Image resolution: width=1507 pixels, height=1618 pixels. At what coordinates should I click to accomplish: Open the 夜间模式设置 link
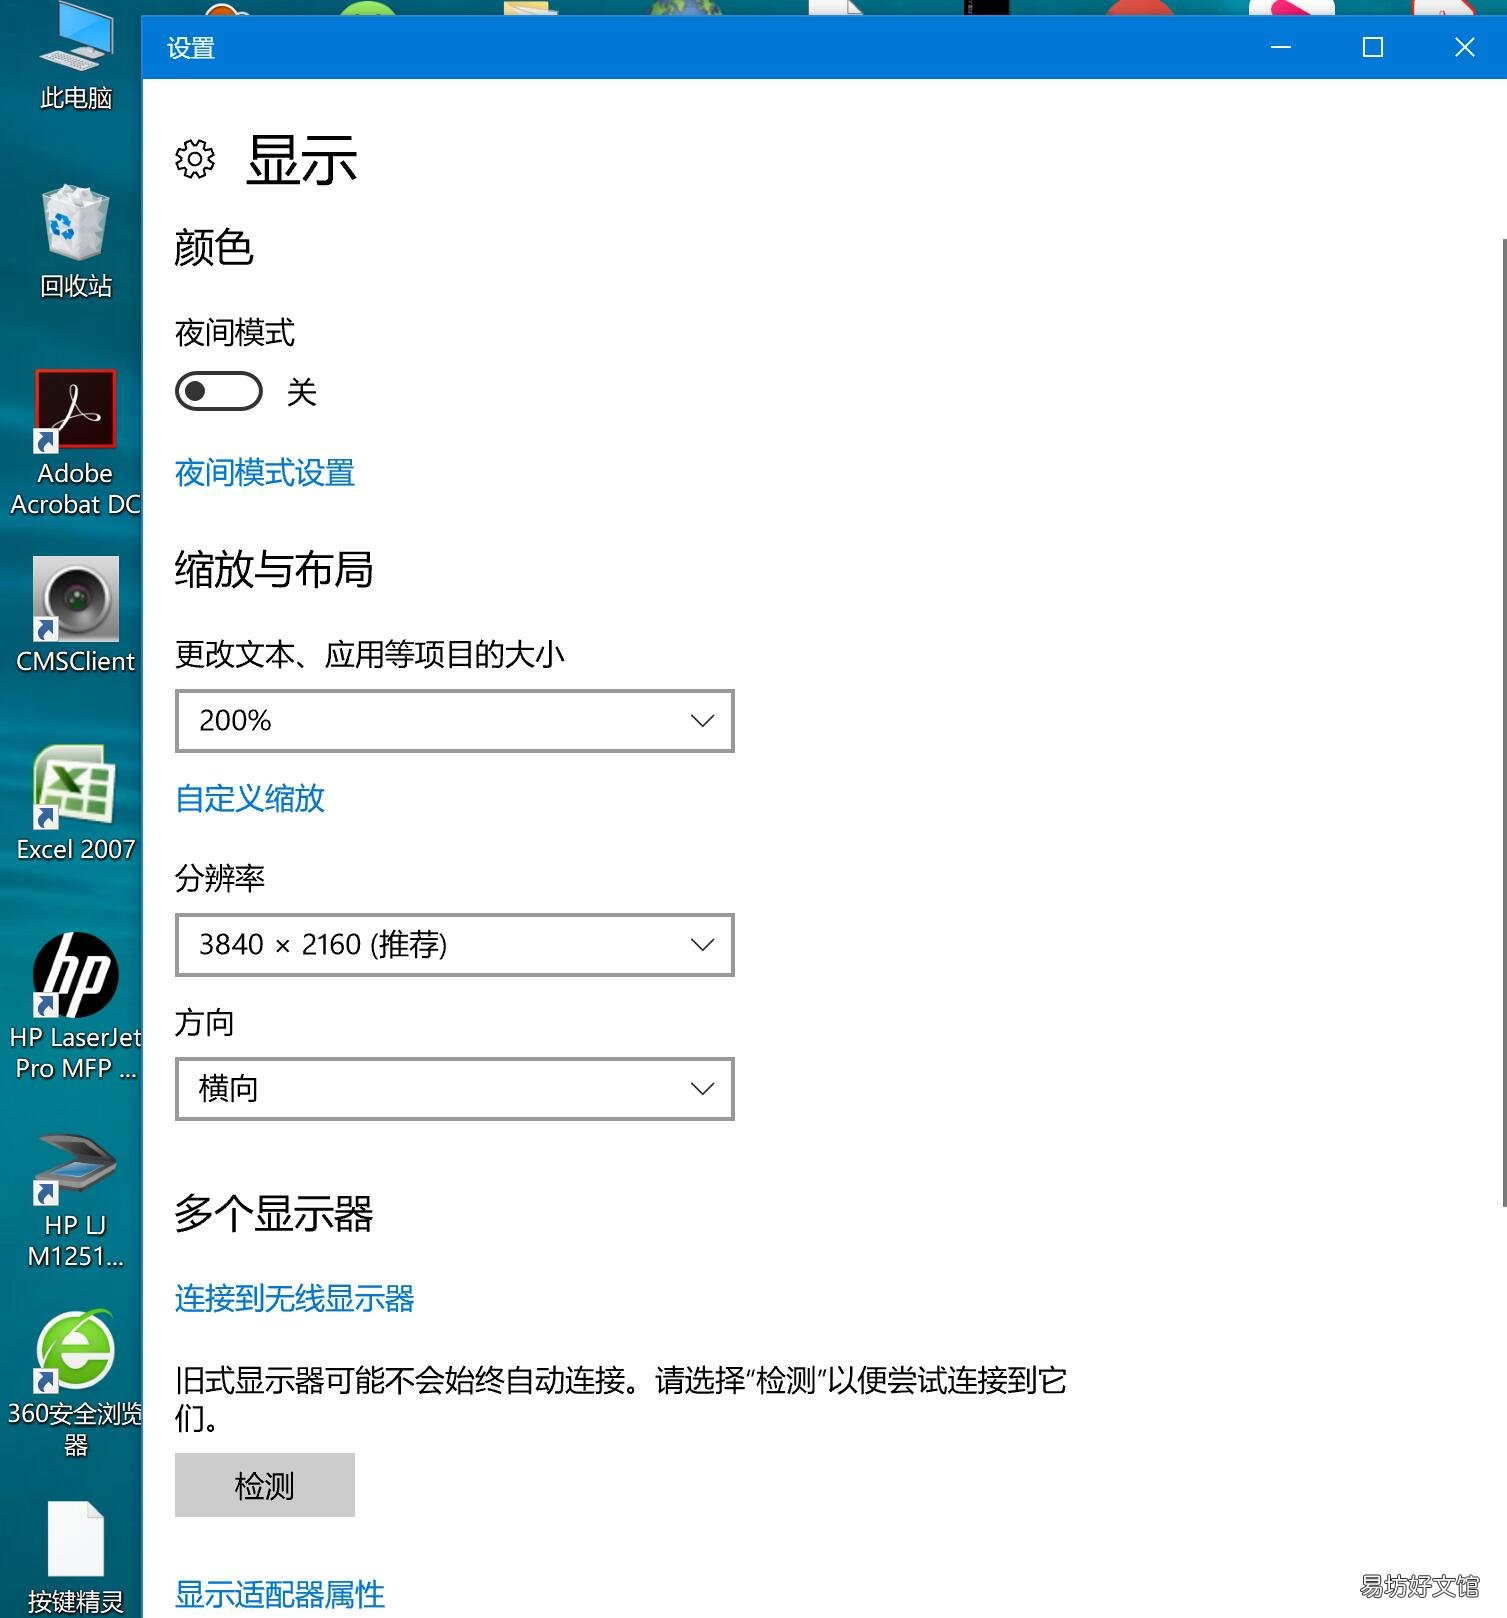point(265,472)
